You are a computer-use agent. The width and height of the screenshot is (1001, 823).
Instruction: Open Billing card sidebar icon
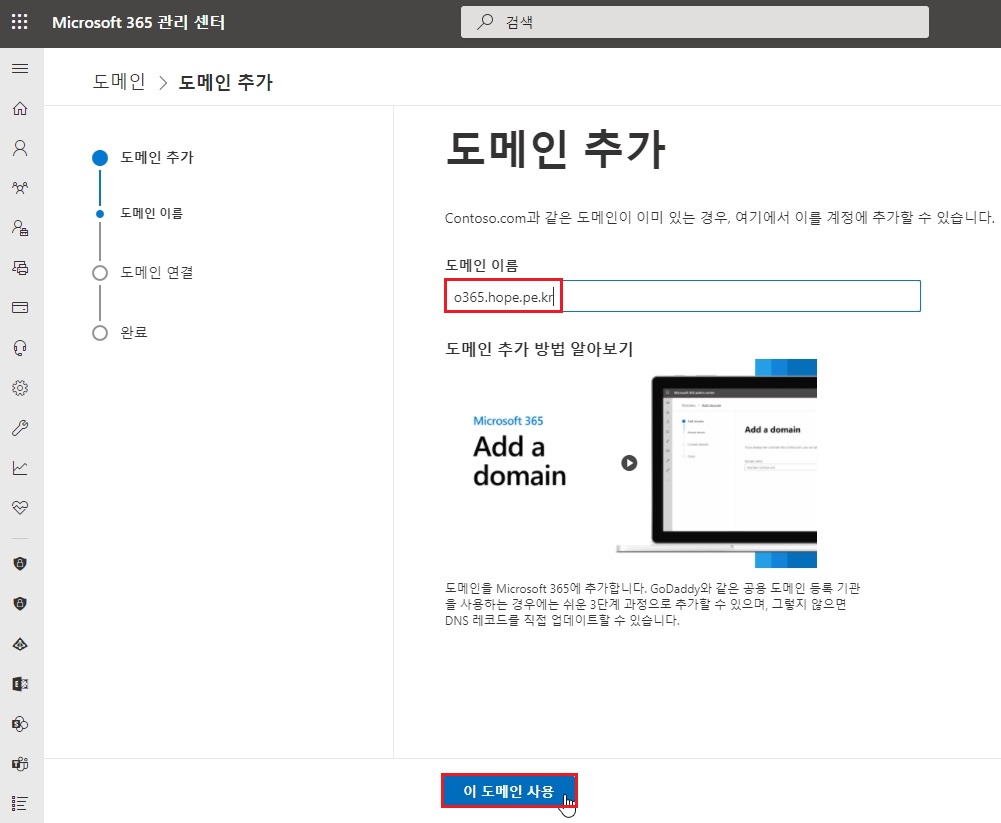[x=20, y=308]
